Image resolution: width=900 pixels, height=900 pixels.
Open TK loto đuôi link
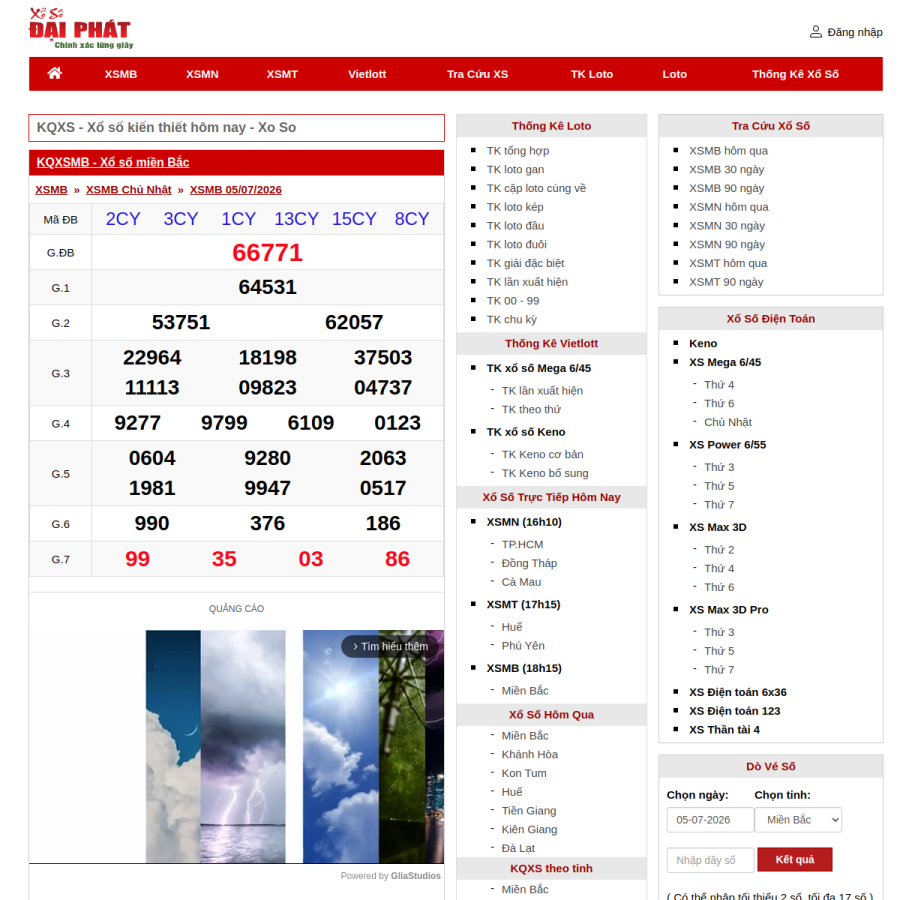point(517,245)
